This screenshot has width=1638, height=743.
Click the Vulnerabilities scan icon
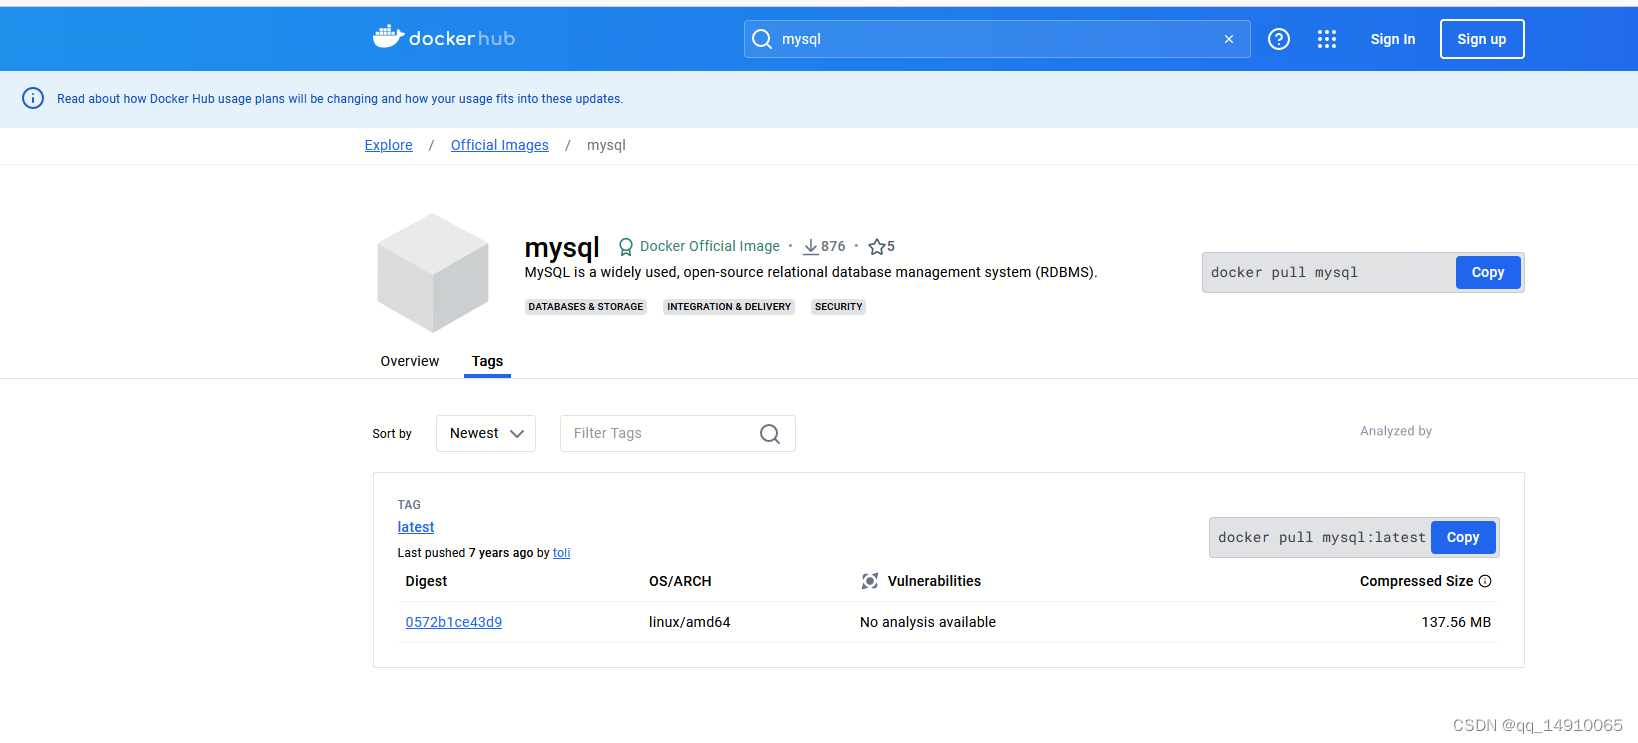click(870, 581)
